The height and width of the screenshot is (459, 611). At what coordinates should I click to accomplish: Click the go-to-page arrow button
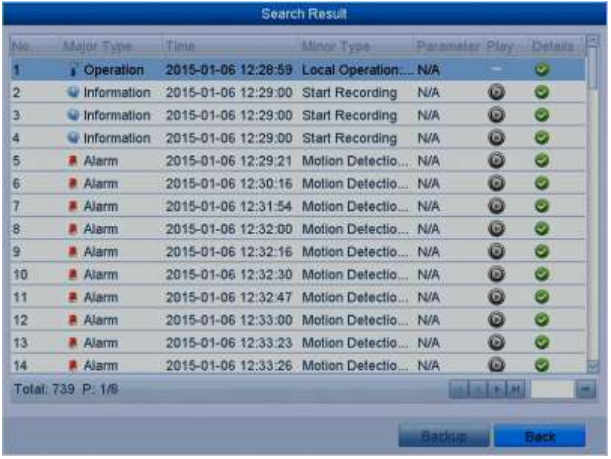coord(586,389)
